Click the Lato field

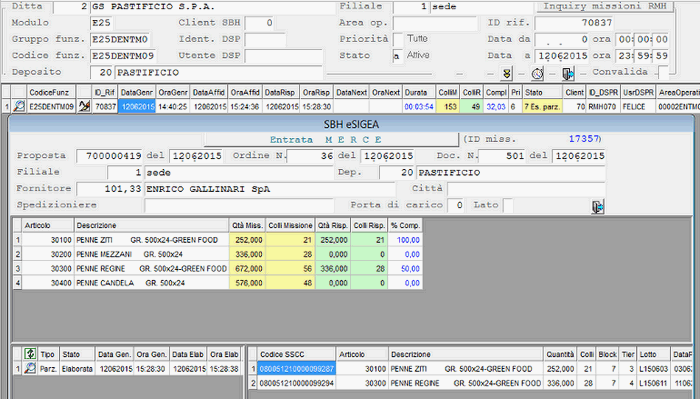(x=508, y=206)
